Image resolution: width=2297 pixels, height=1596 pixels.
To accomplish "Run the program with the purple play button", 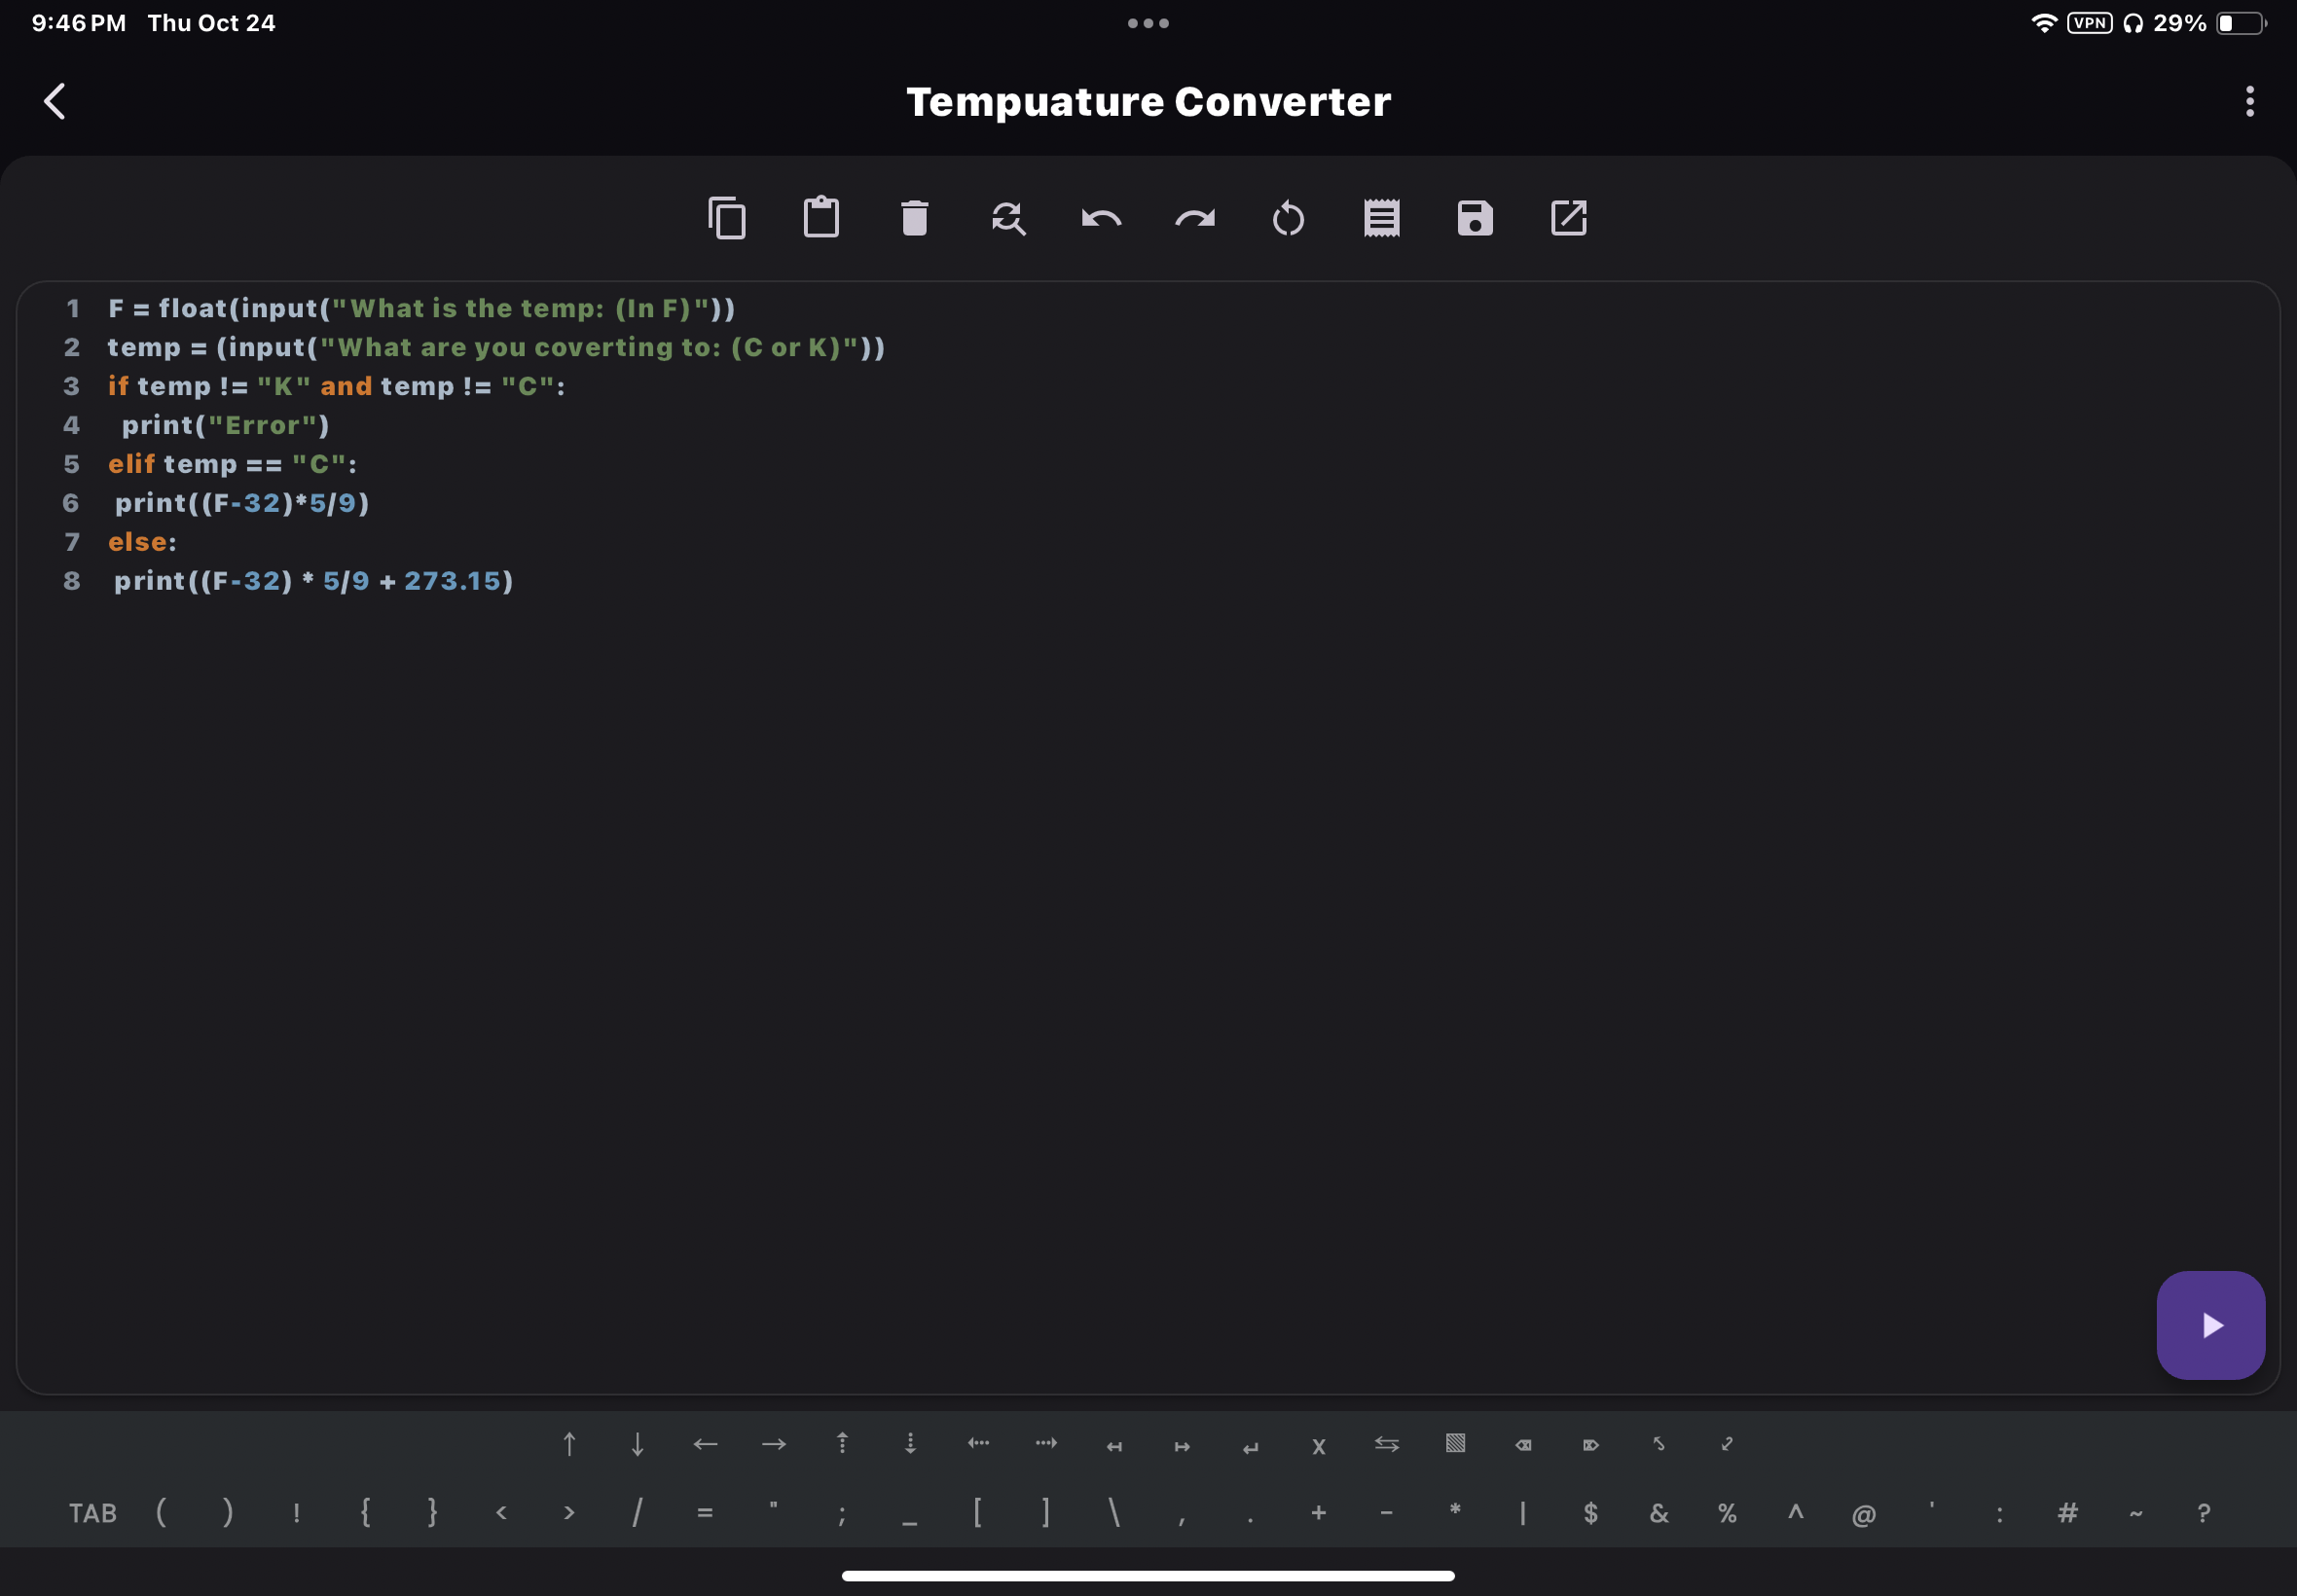I will [x=2210, y=1325].
